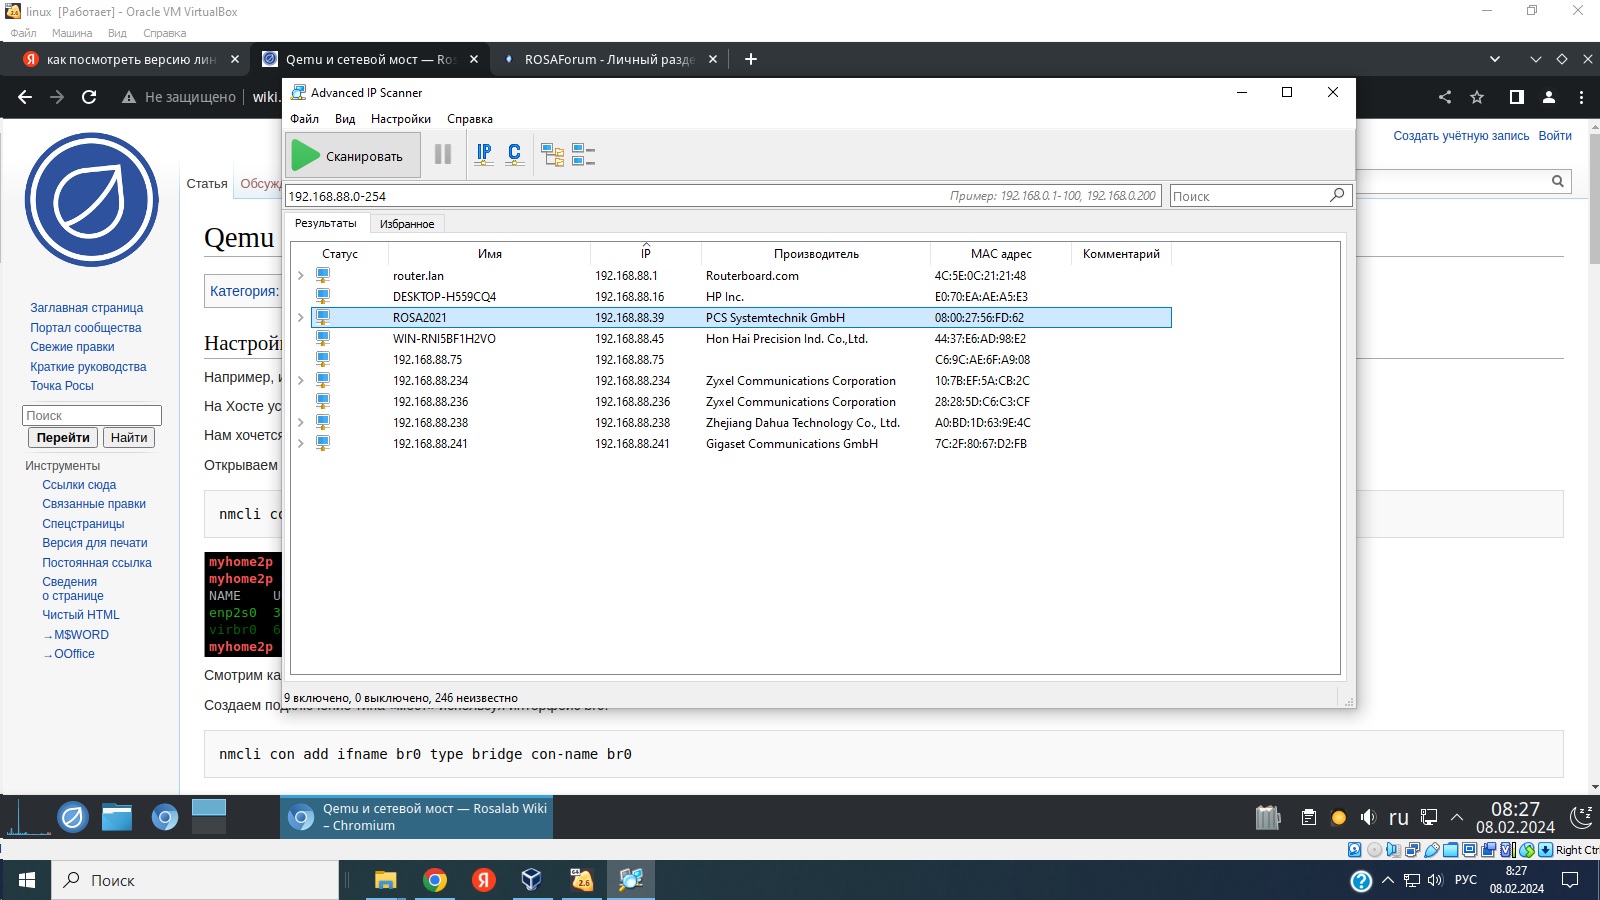Toggle the guest volume speaker icon

(x=1368, y=818)
